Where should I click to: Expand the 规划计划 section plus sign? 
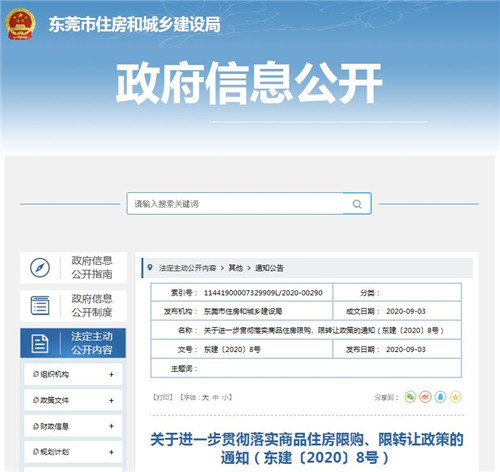point(111,452)
